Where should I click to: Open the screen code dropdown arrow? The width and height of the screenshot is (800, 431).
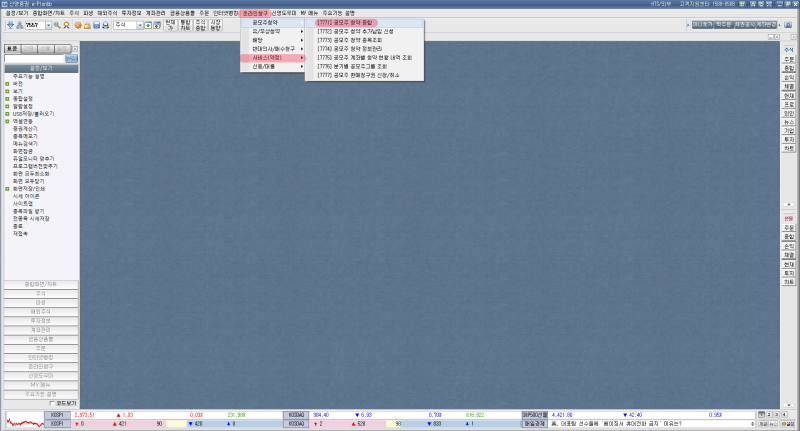(48, 25)
